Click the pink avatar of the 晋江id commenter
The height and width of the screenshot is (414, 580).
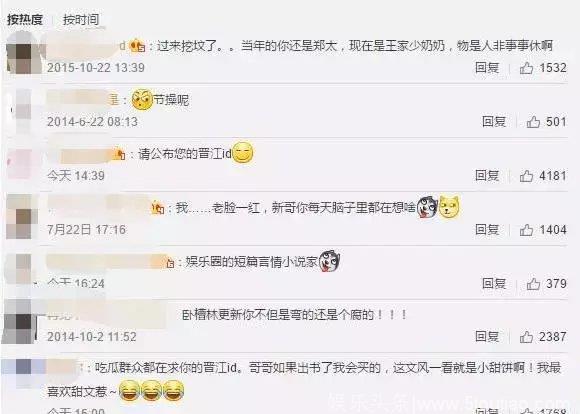point(22,163)
